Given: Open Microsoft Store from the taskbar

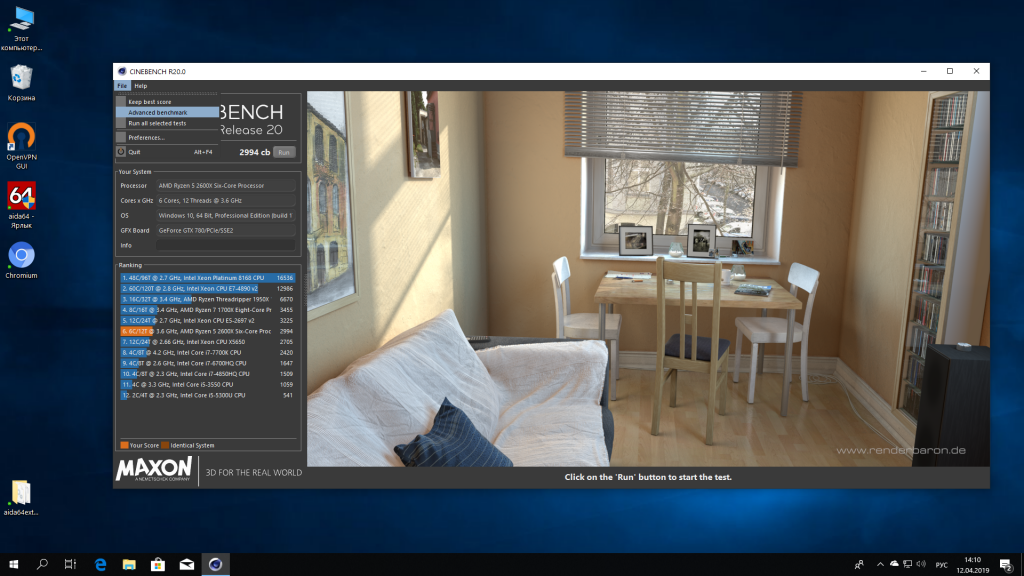Looking at the screenshot, I should click(x=158, y=565).
